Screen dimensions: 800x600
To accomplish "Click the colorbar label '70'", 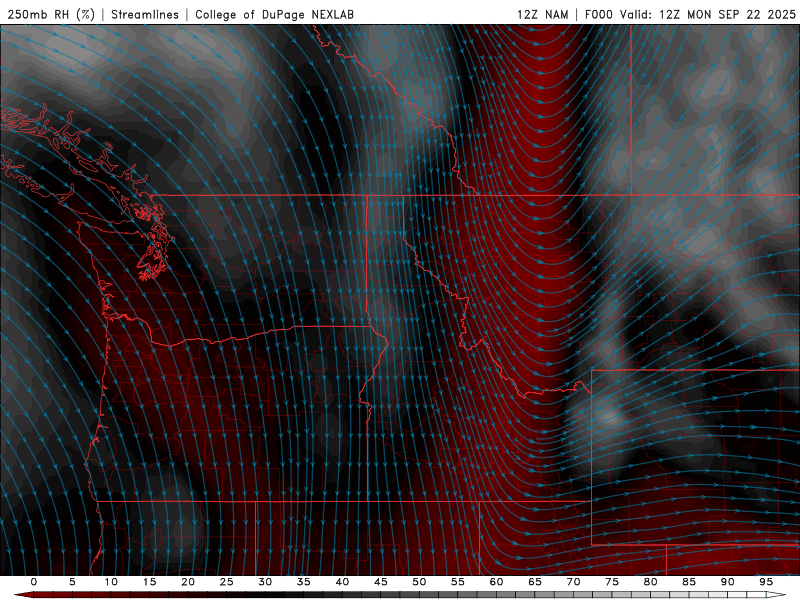I will [573, 582].
